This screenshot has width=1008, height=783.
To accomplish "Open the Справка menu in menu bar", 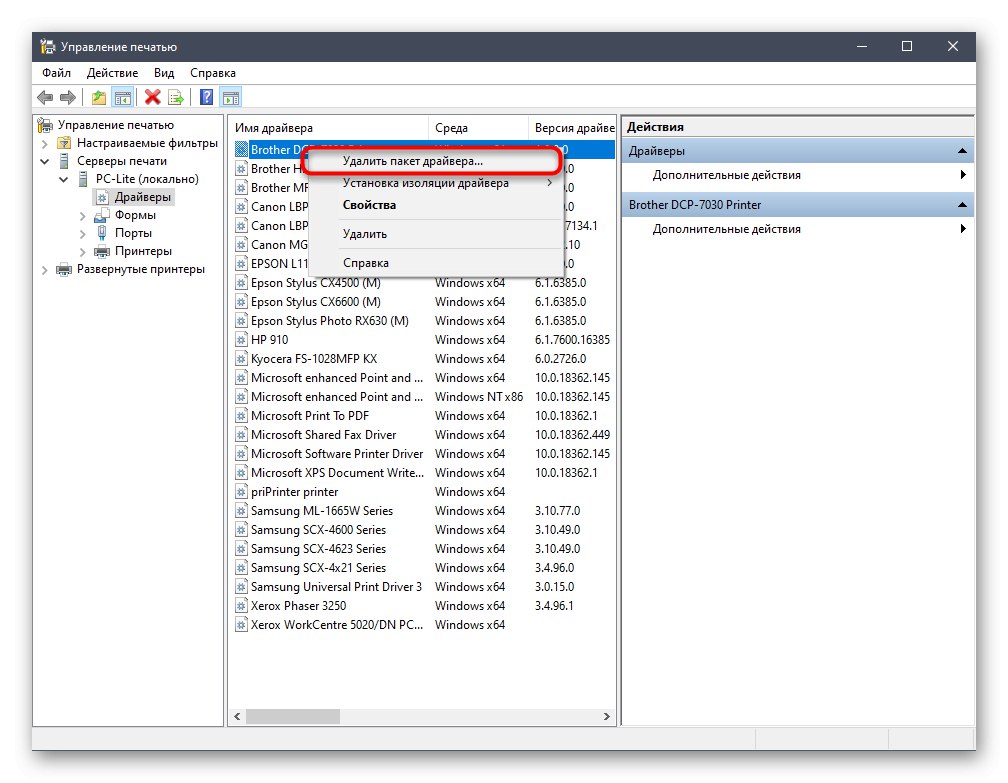I will pyautogui.click(x=213, y=73).
